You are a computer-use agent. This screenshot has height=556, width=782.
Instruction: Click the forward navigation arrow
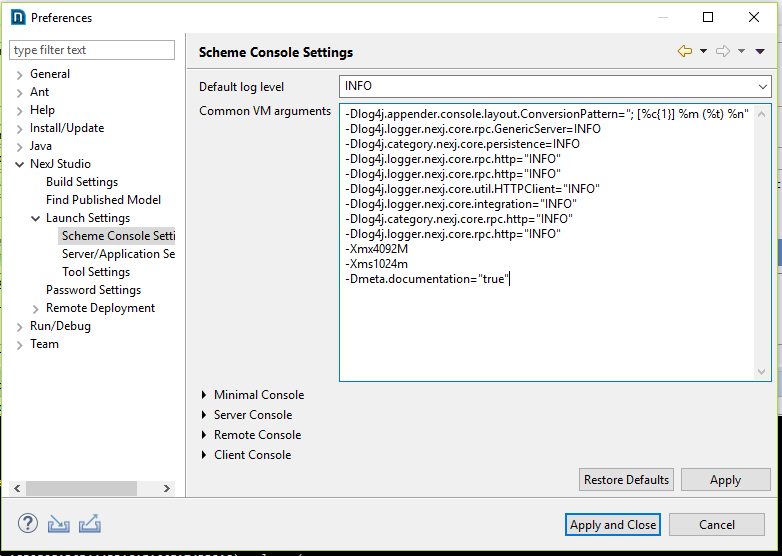[723, 51]
